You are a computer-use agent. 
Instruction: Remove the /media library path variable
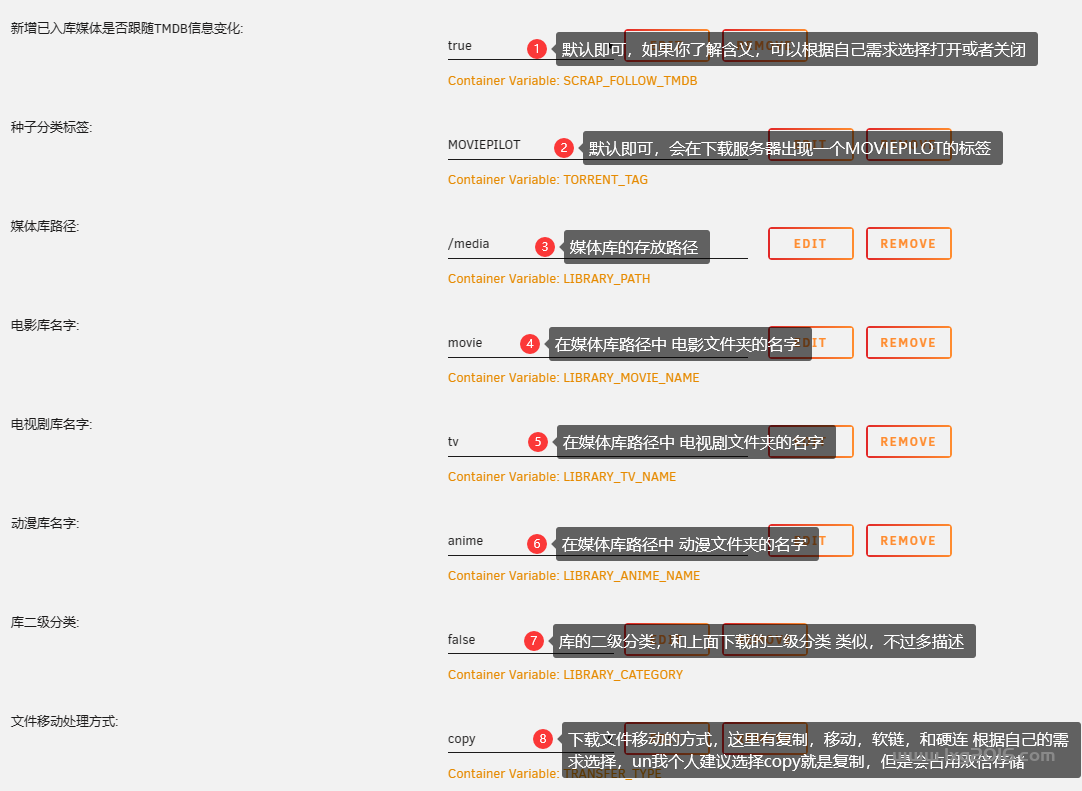click(909, 244)
